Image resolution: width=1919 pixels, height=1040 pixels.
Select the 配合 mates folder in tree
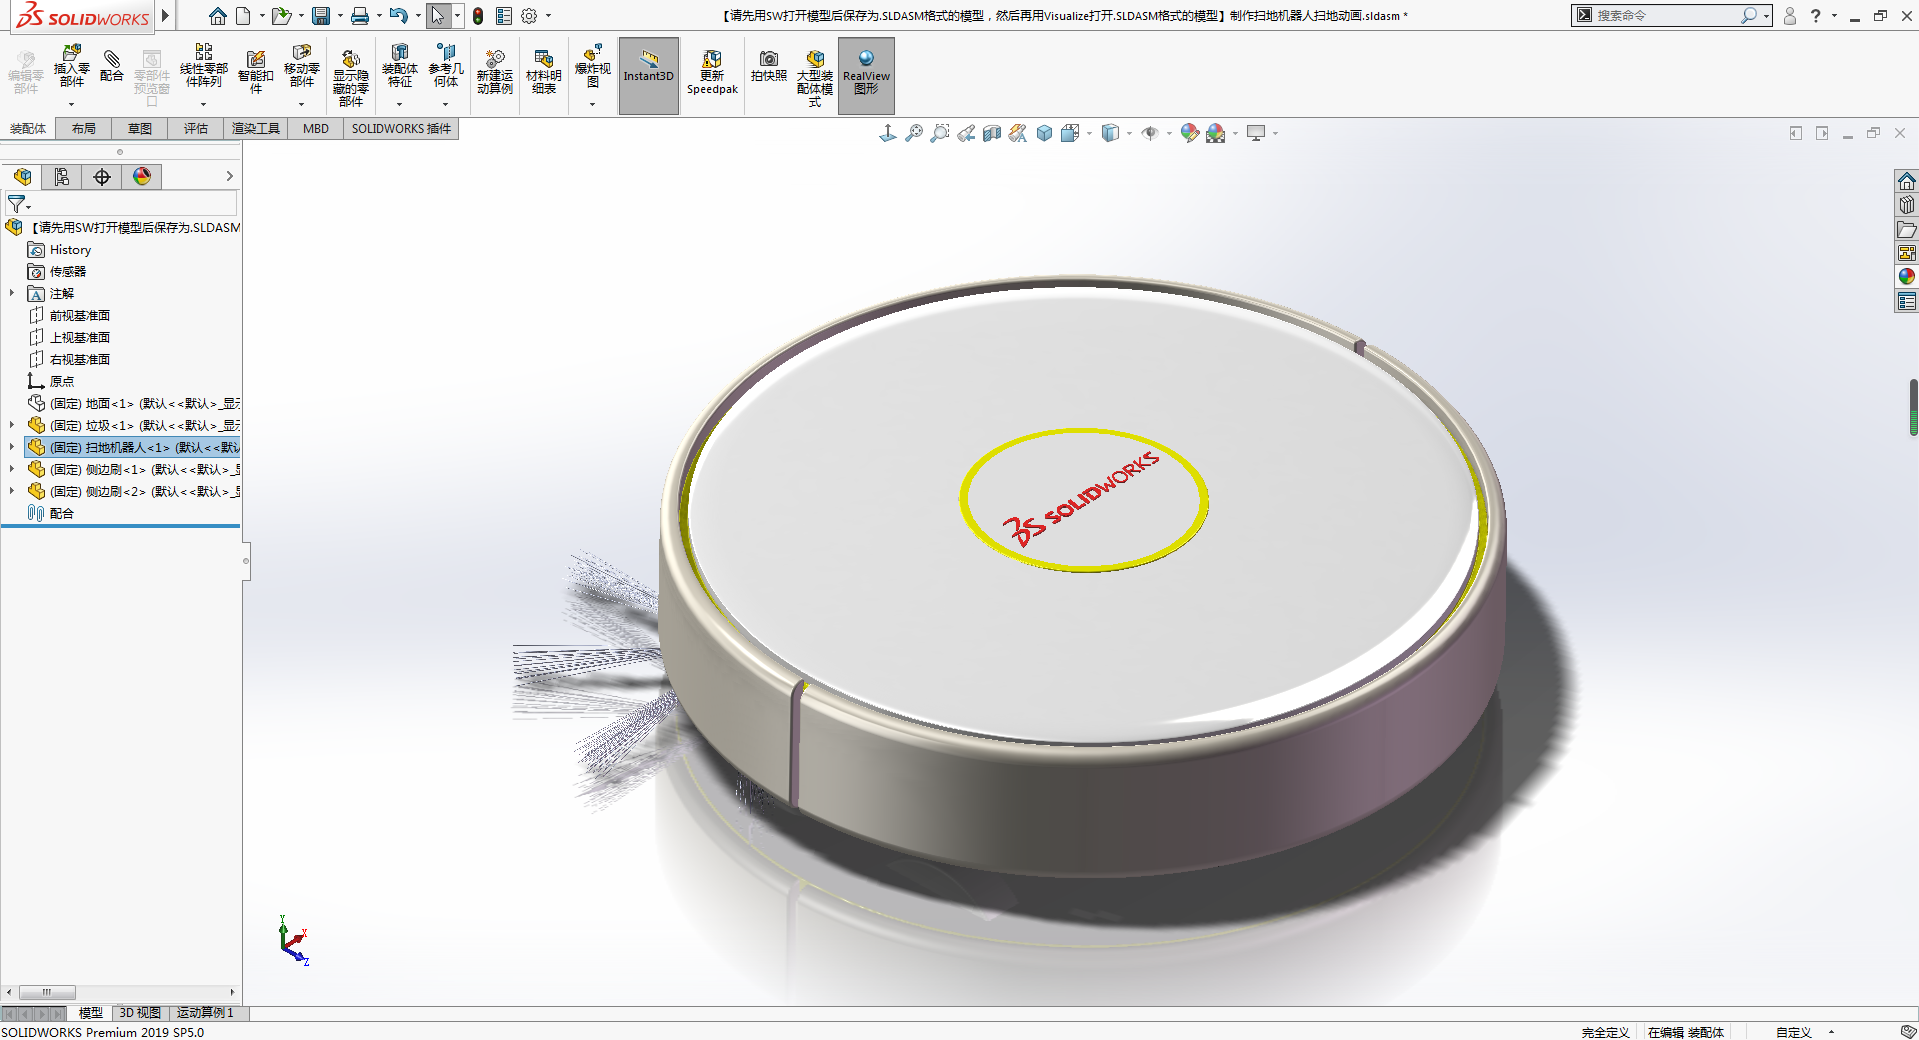click(62, 513)
